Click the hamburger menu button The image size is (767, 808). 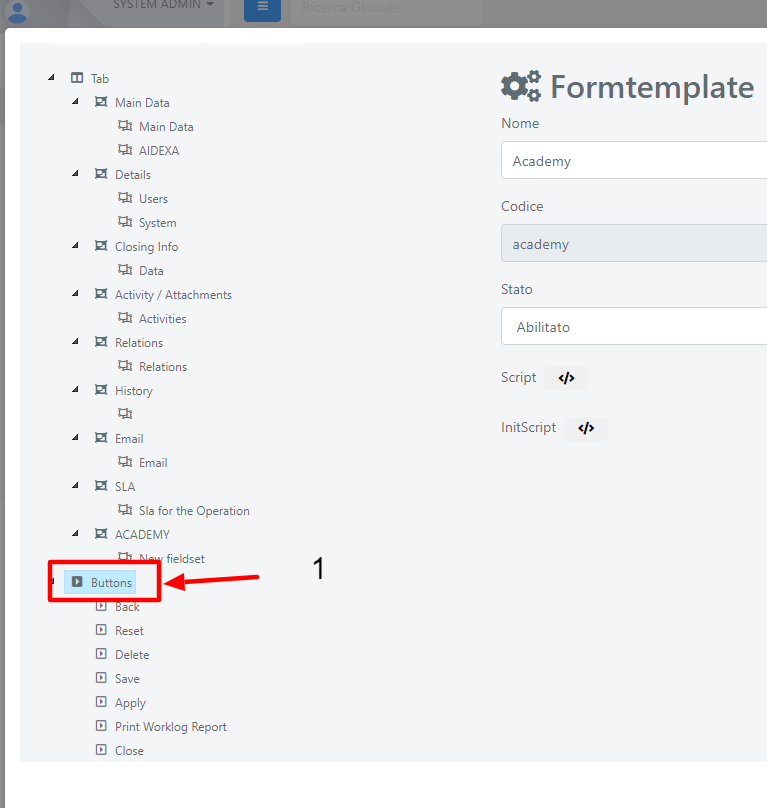262,8
